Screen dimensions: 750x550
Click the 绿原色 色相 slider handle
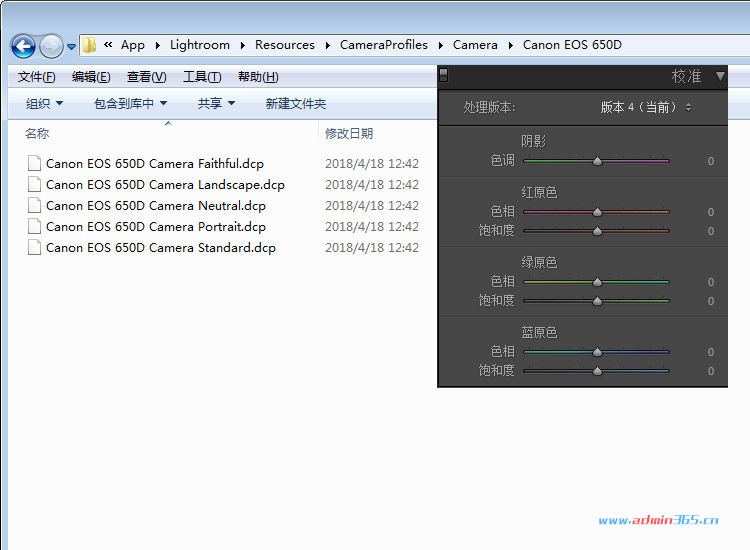[597, 282]
